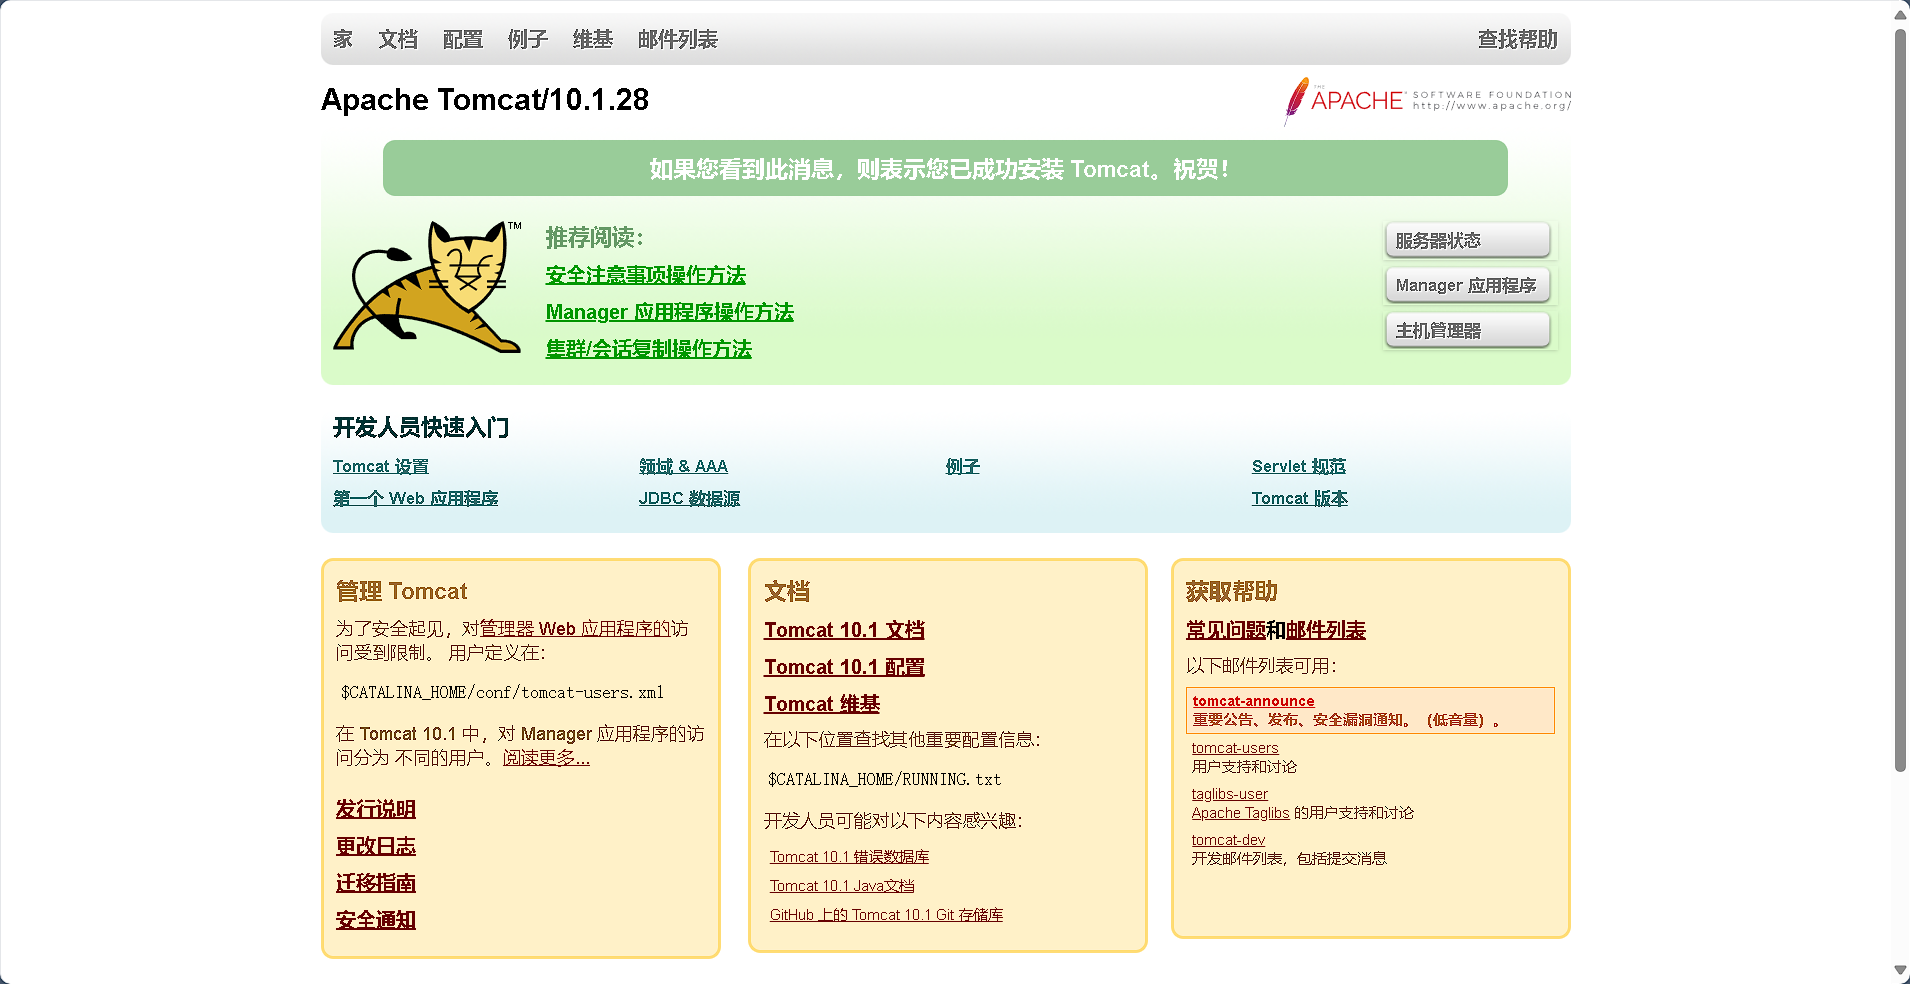Image resolution: width=1910 pixels, height=984 pixels.
Task: Open 维基 in the top navigation
Action: [592, 39]
